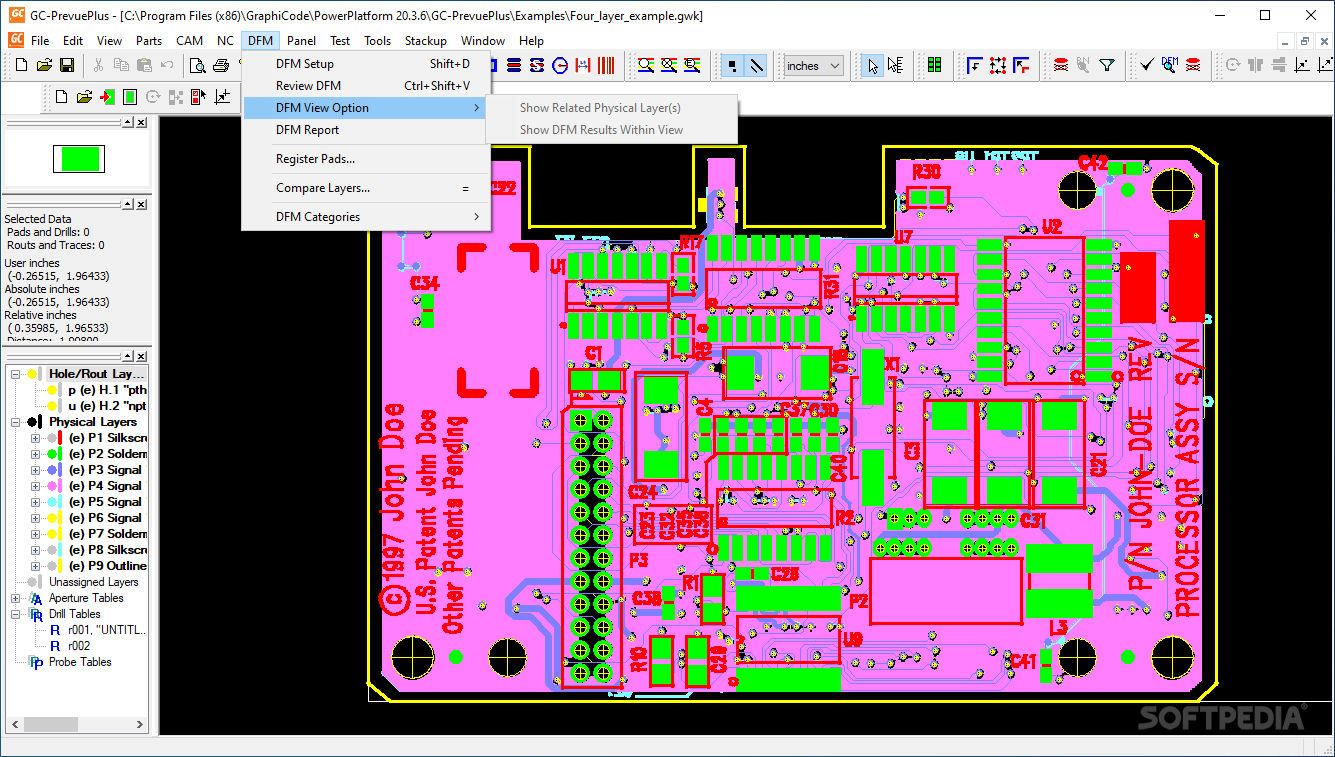Click the Open folder icon in the top toolbar
Image resolution: width=1335 pixels, height=757 pixels.
(x=45, y=66)
